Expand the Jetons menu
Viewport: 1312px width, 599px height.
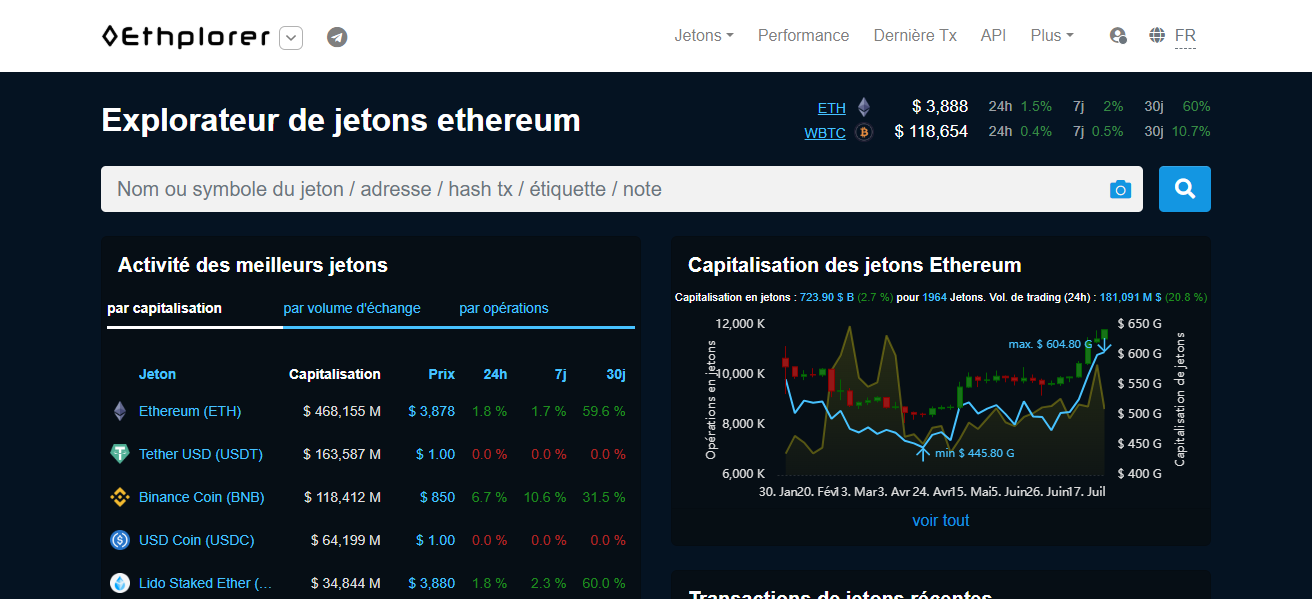[704, 36]
